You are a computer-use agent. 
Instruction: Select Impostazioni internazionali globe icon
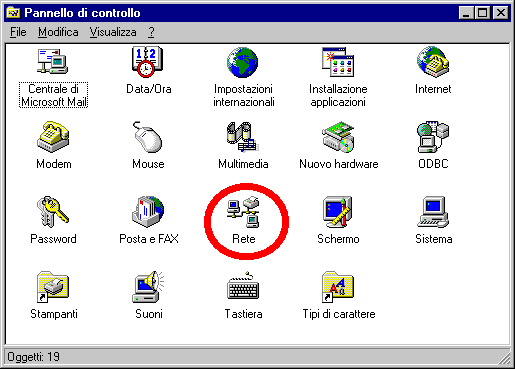(243, 62)
